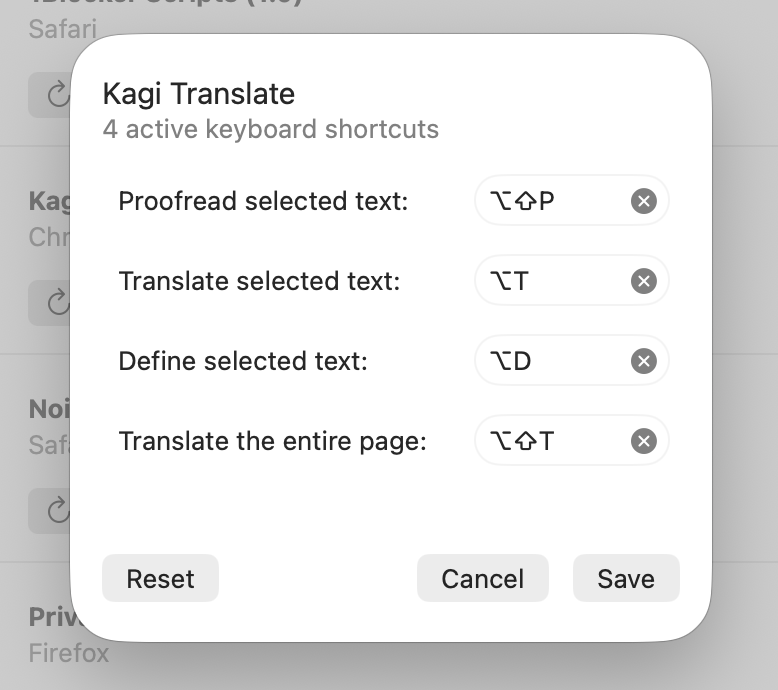778x690 pixels.
Task: Clear the Define selected text shortcut
Action: (644, 361)
